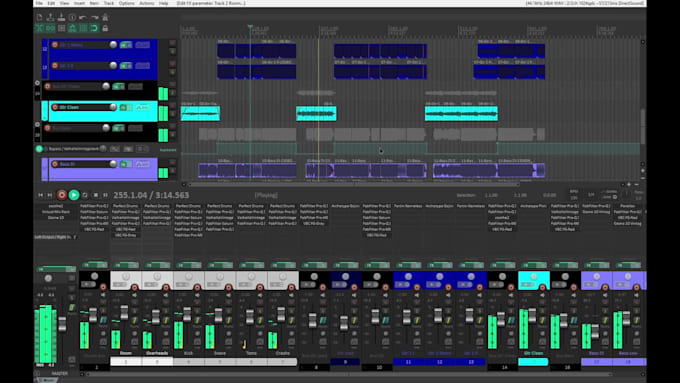Select the Toms mixer strip name
Image resolution: width=680 pixels, height=383 pixels.
point(251,354)
